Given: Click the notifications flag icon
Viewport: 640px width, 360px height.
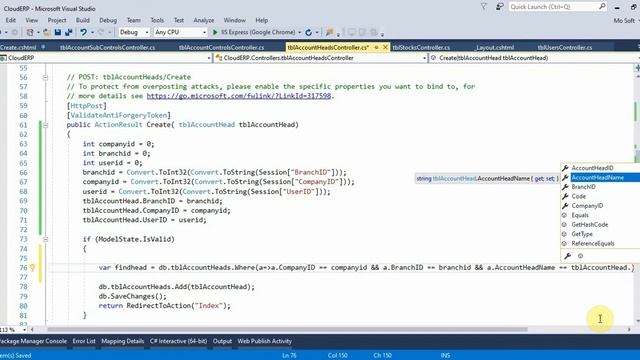Looking at the screenshot, I should 484,7.
